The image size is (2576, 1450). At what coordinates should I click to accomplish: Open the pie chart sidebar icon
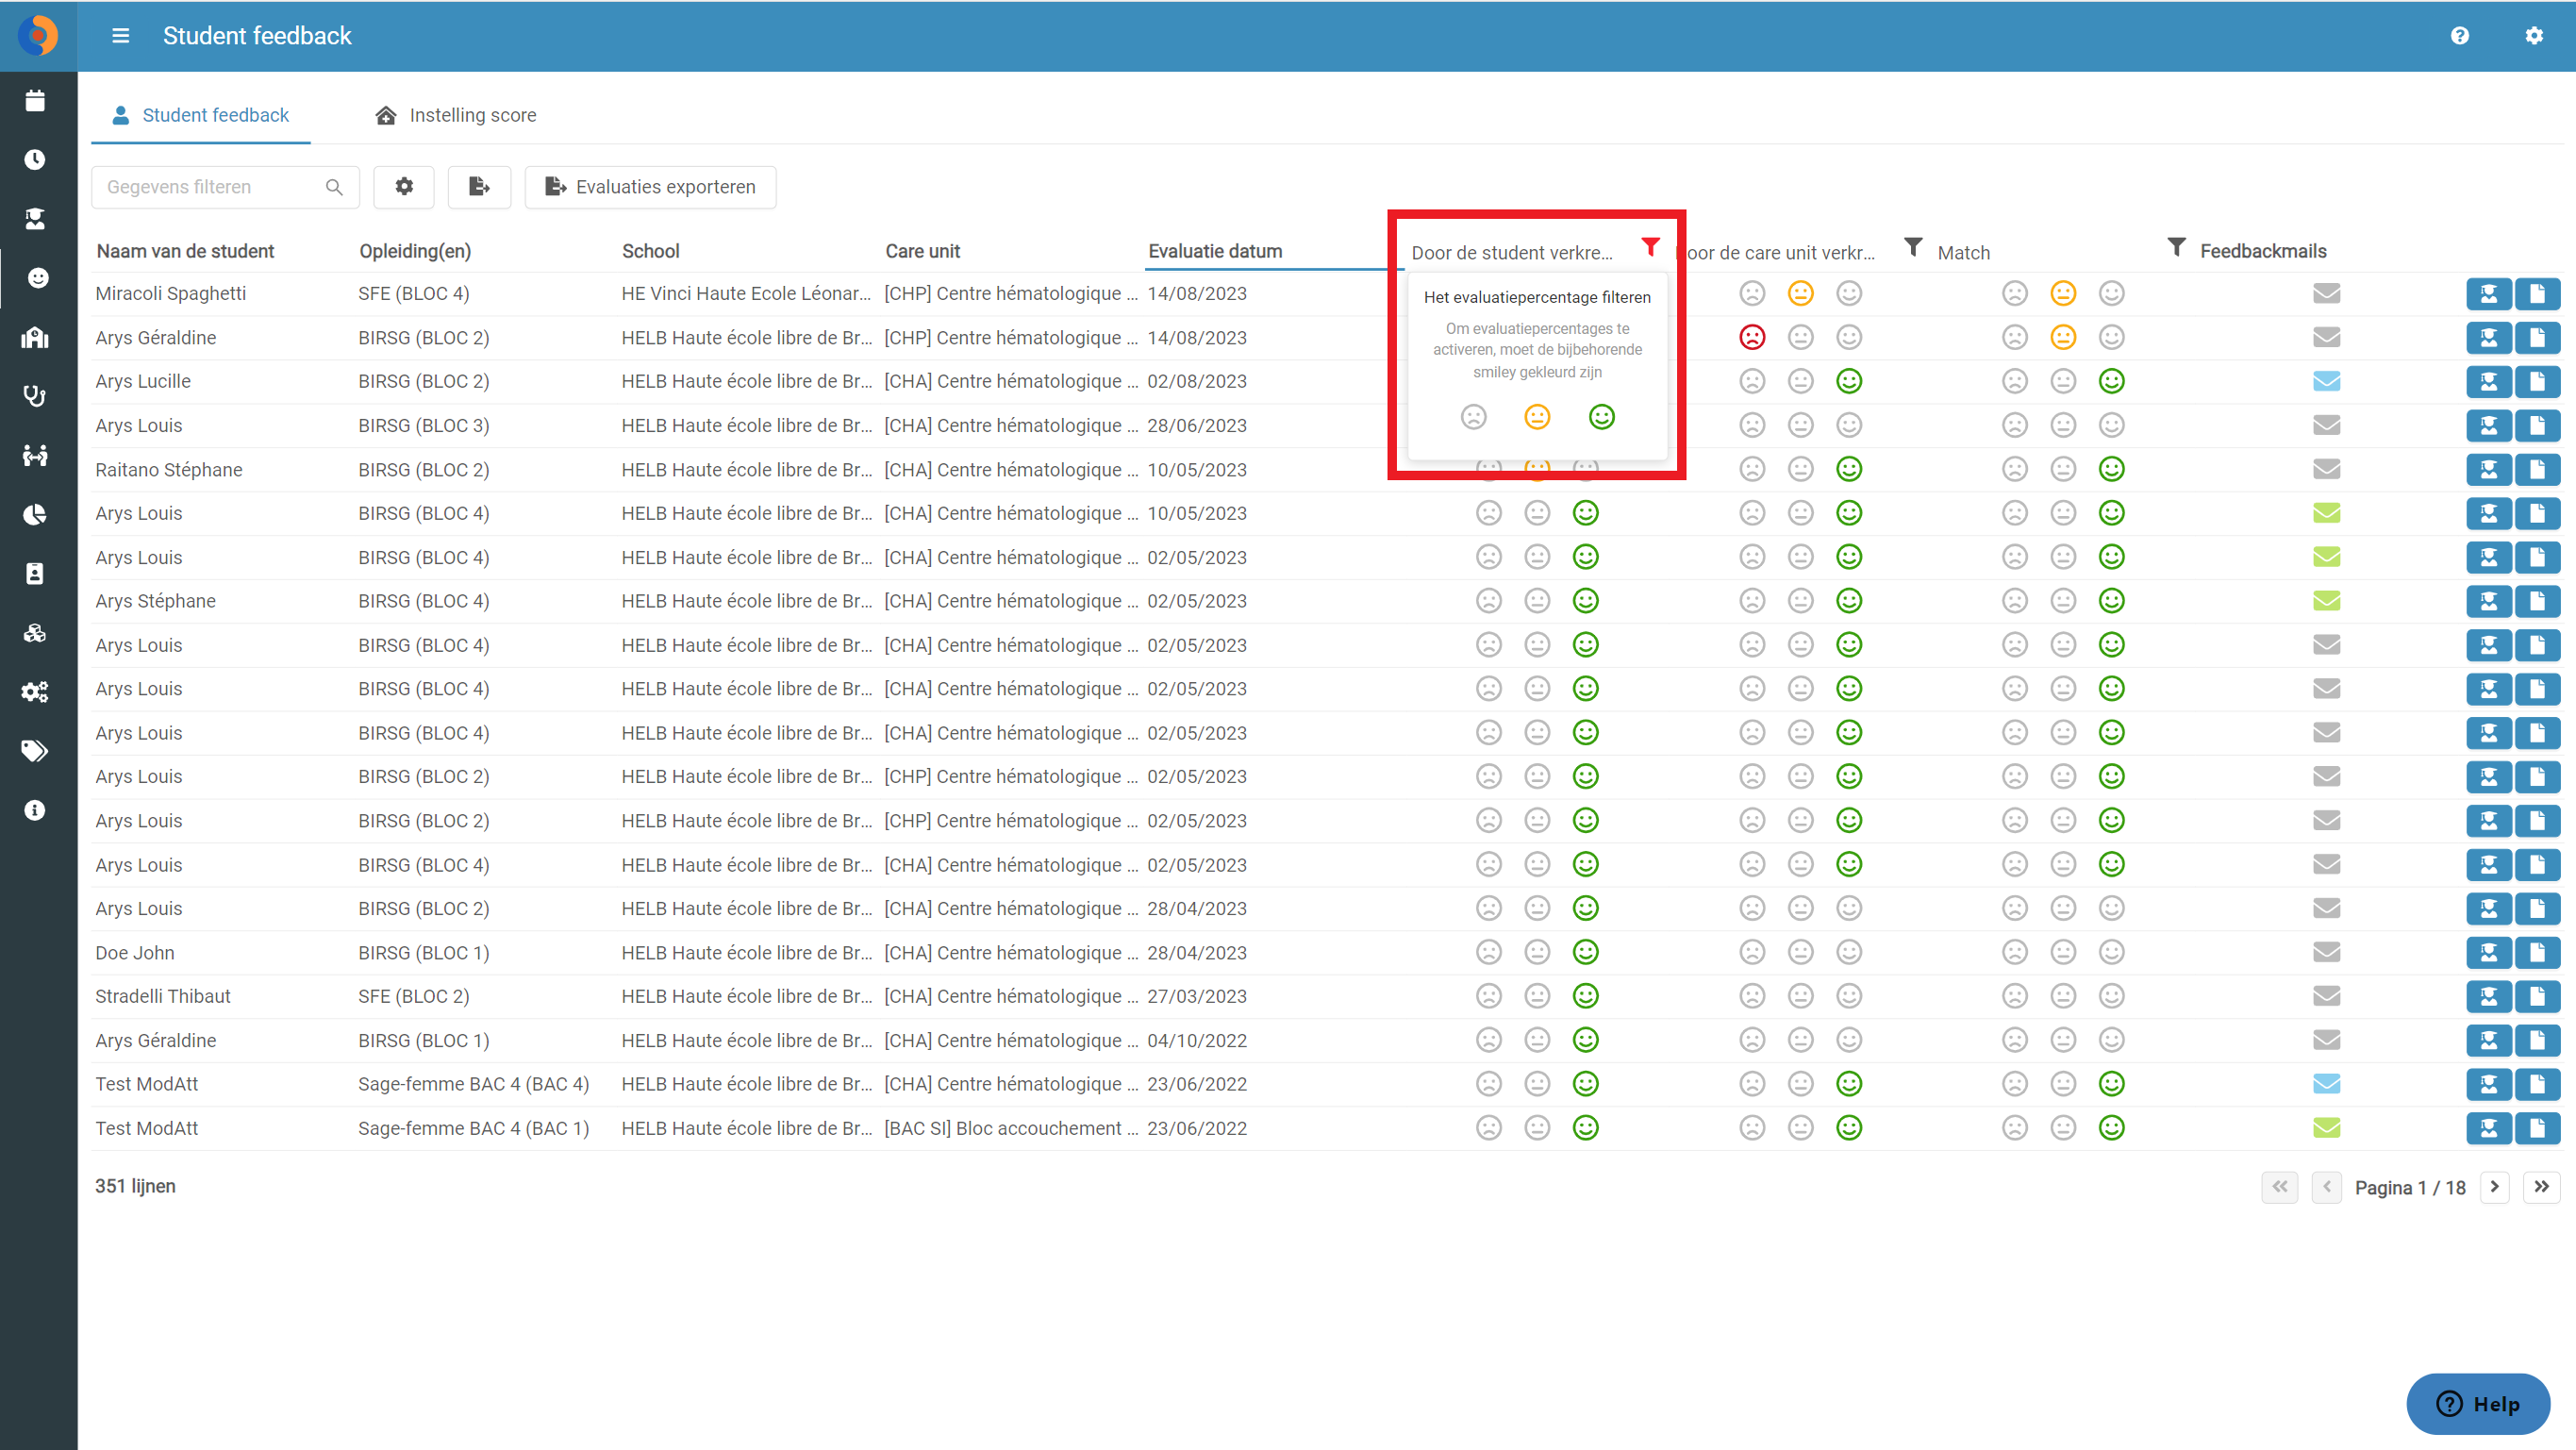pyautogui.click(x=35, y=514)
